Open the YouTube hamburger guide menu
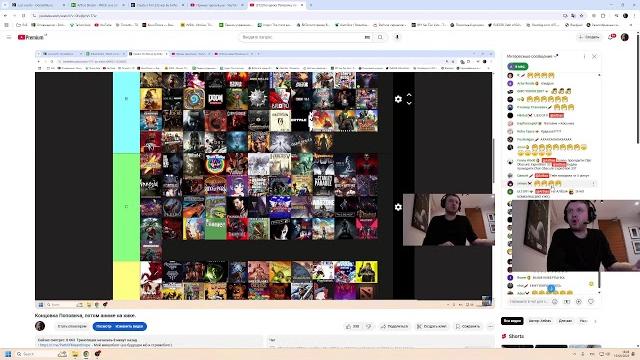This screenshot has height=360, width=640. click(9, 37)
